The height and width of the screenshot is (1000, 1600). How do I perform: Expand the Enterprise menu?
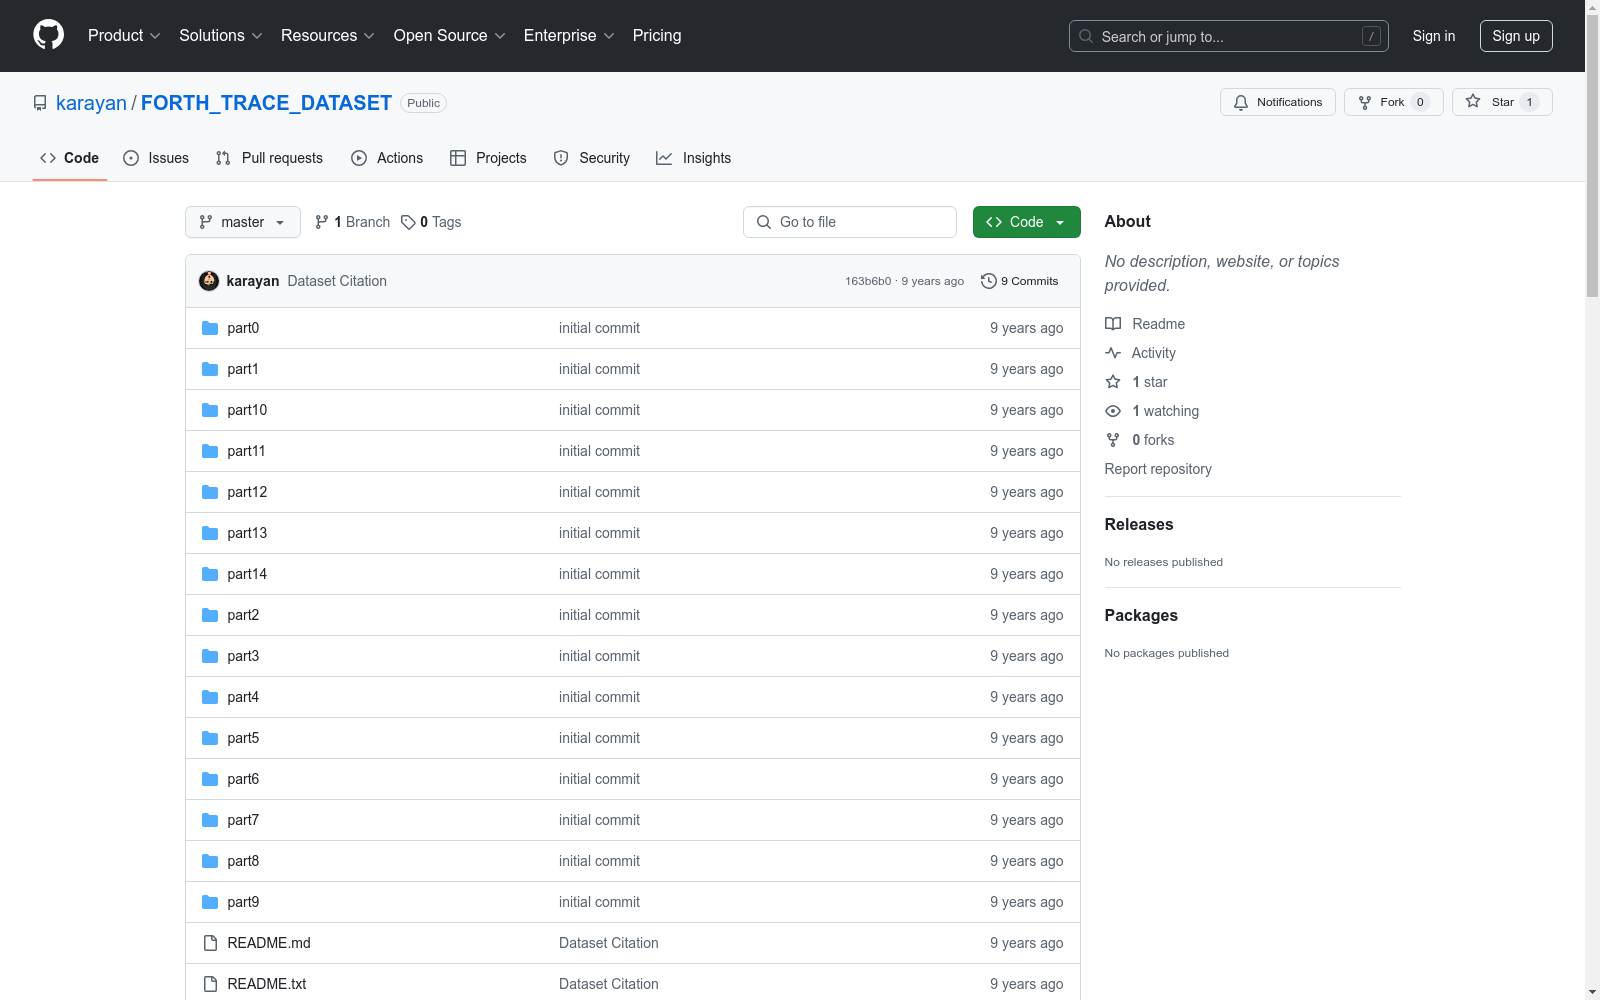click(x=569, y=36)
